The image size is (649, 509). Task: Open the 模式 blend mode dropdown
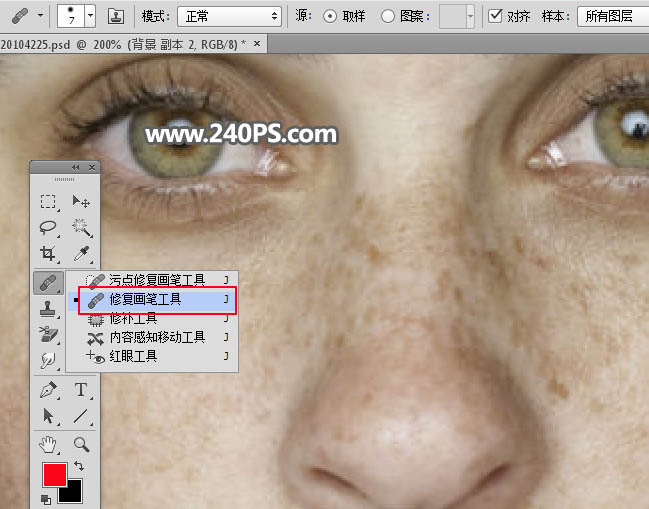pos(229,17)
